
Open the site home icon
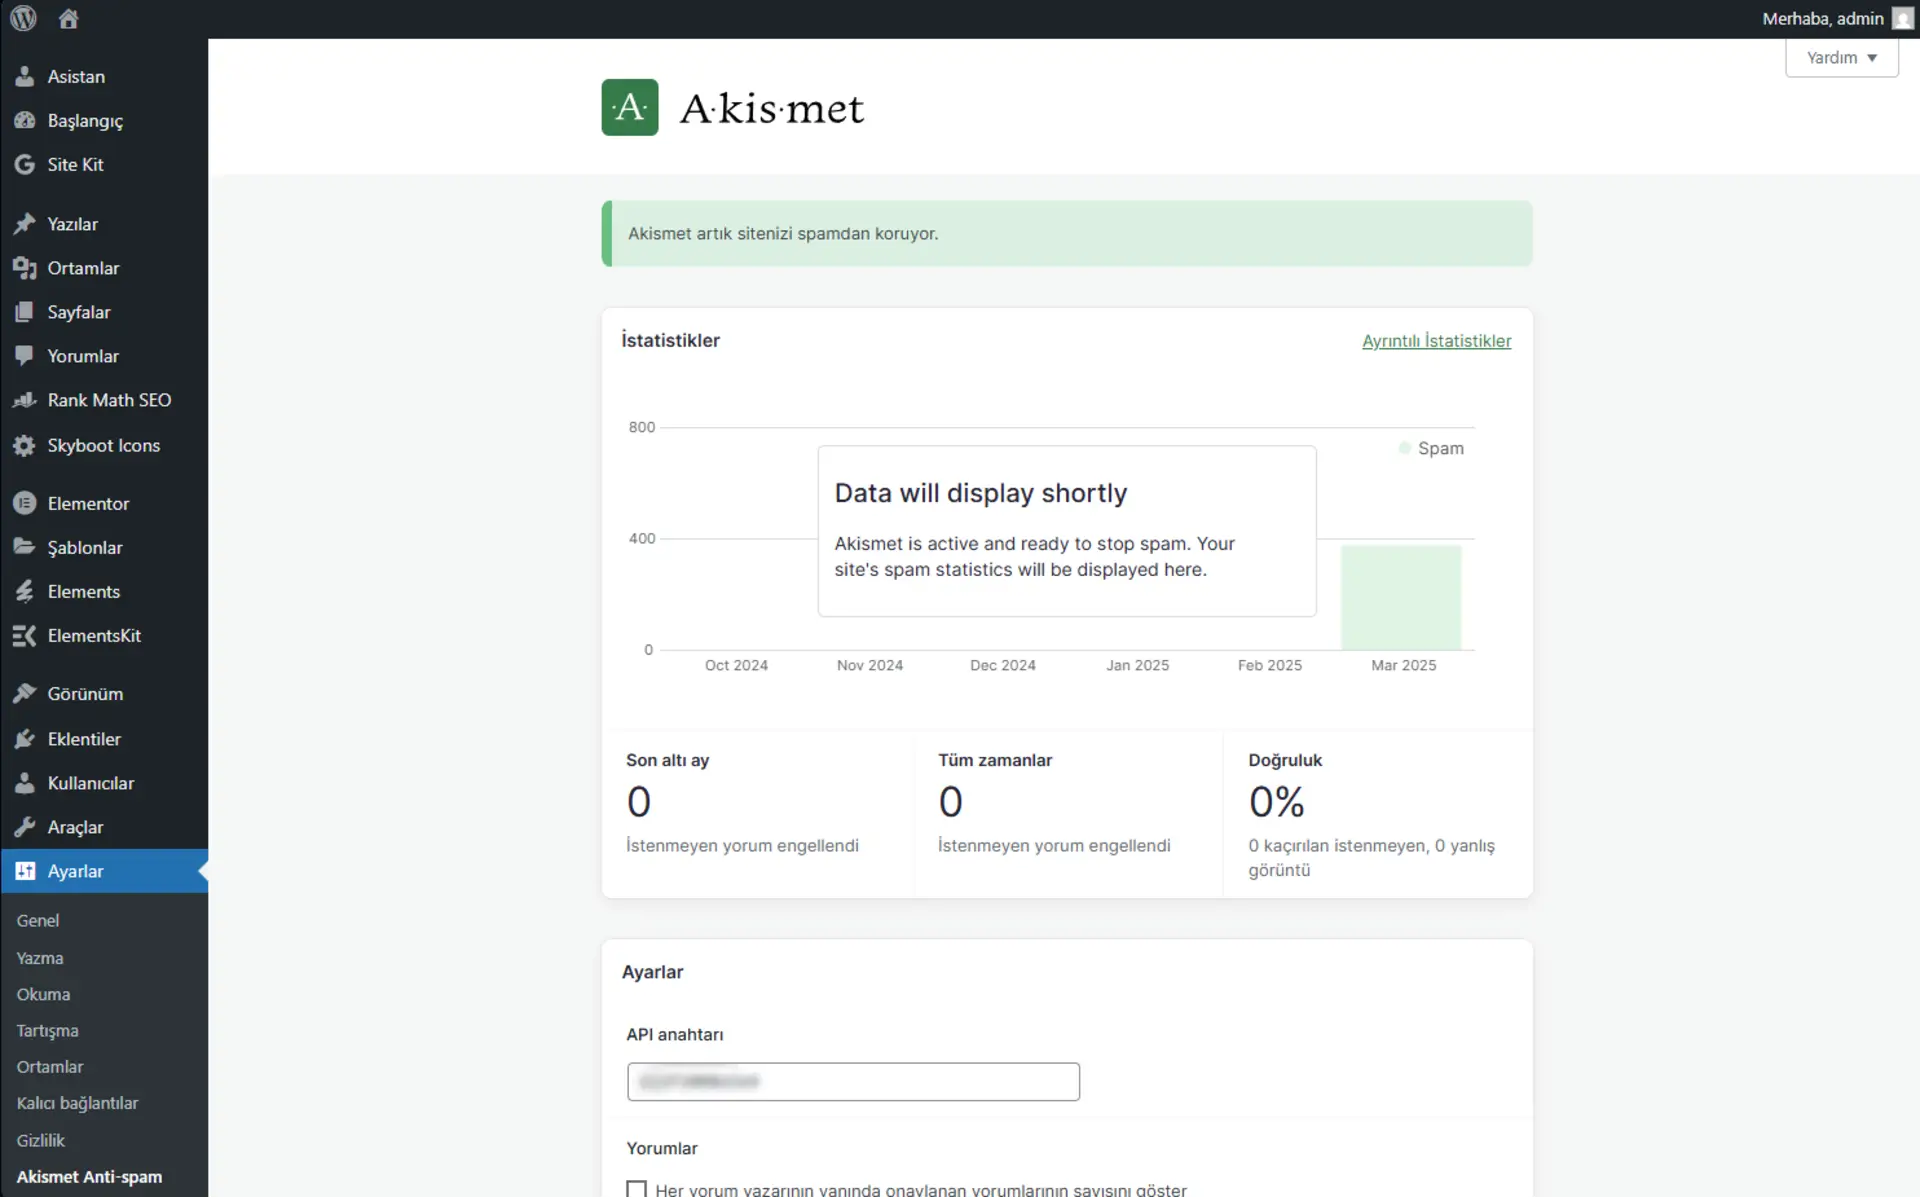pos(68,18)
